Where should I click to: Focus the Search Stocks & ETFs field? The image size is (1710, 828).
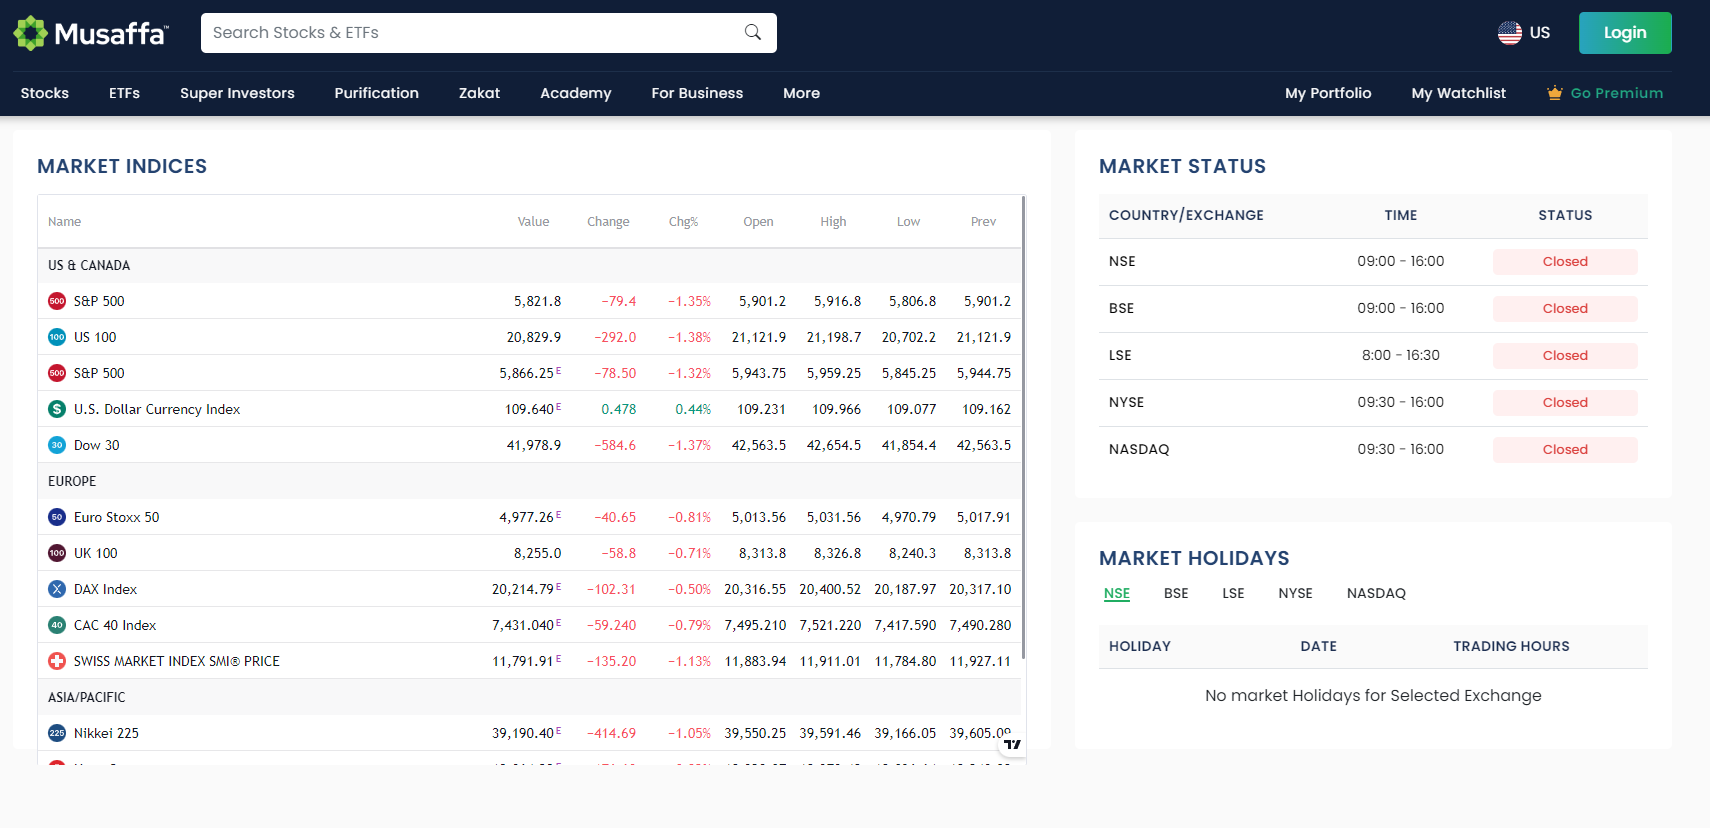point(470,33)
